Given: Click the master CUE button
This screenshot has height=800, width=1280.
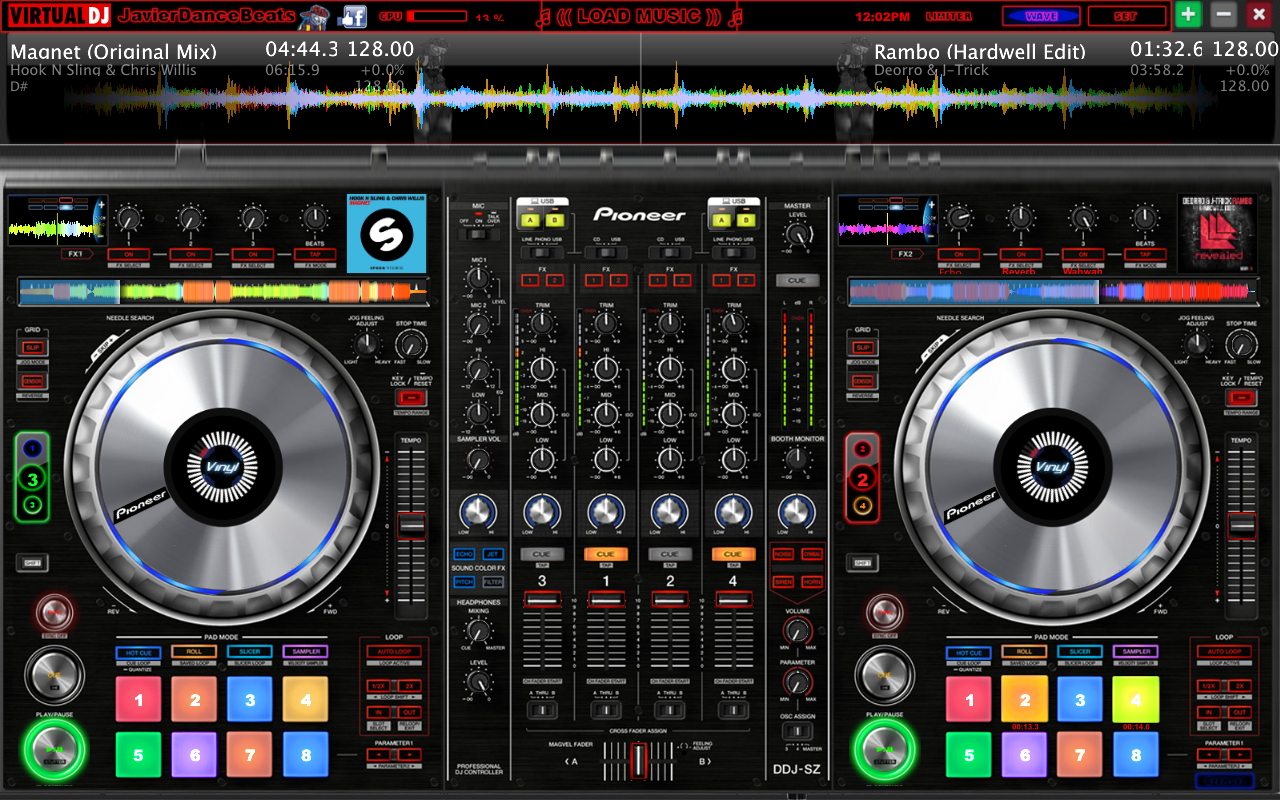Looking at the screenshot, I should tap(796, 281).
